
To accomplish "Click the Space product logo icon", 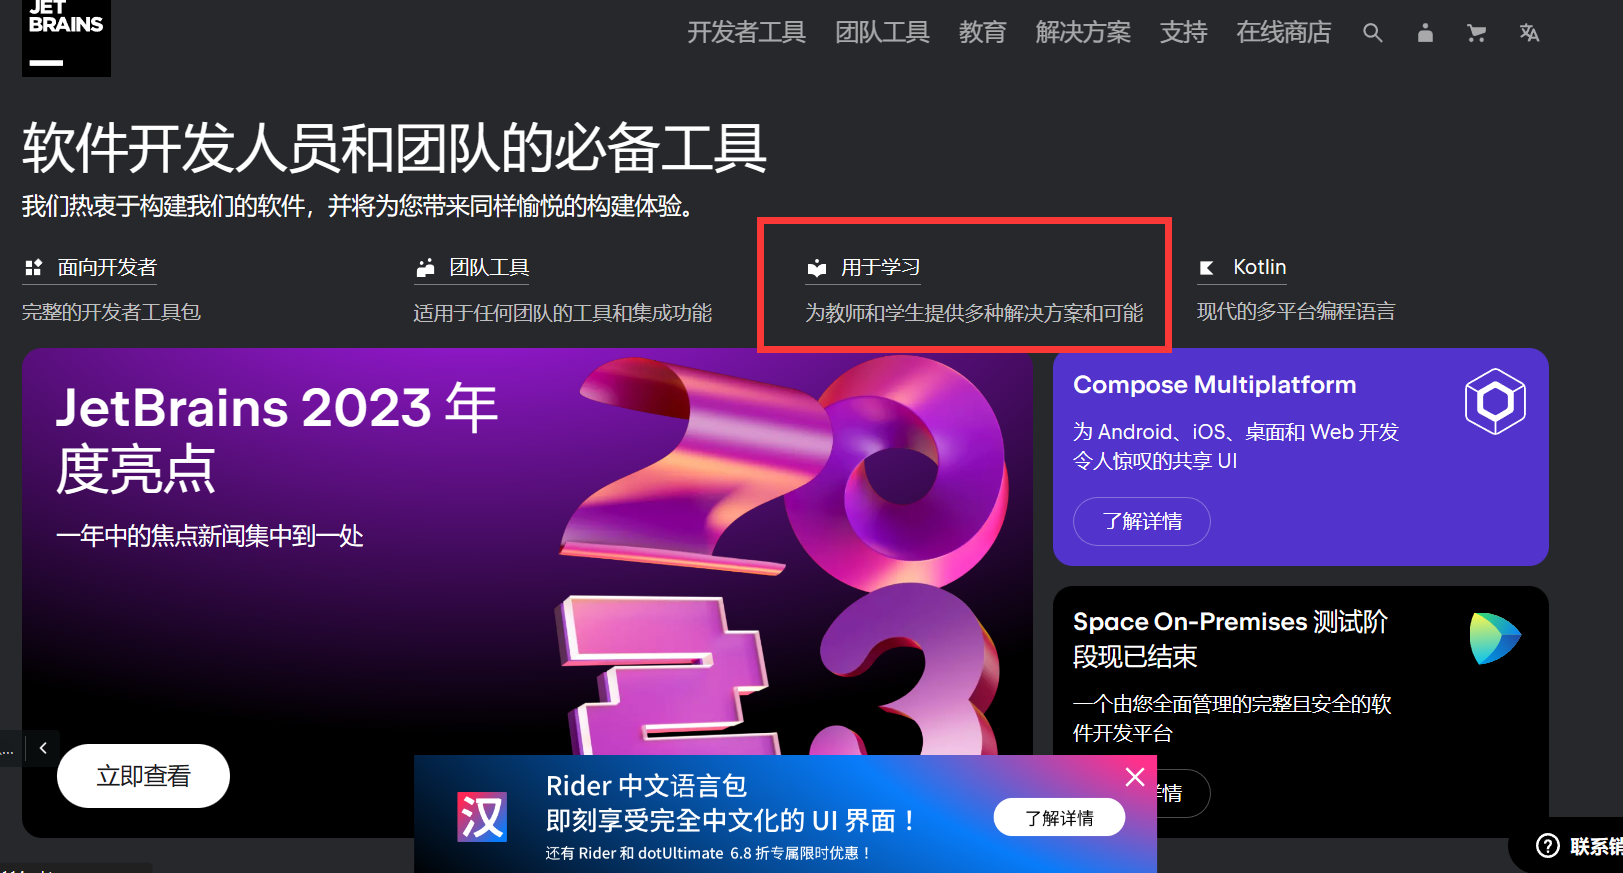I will (1495, 638).
